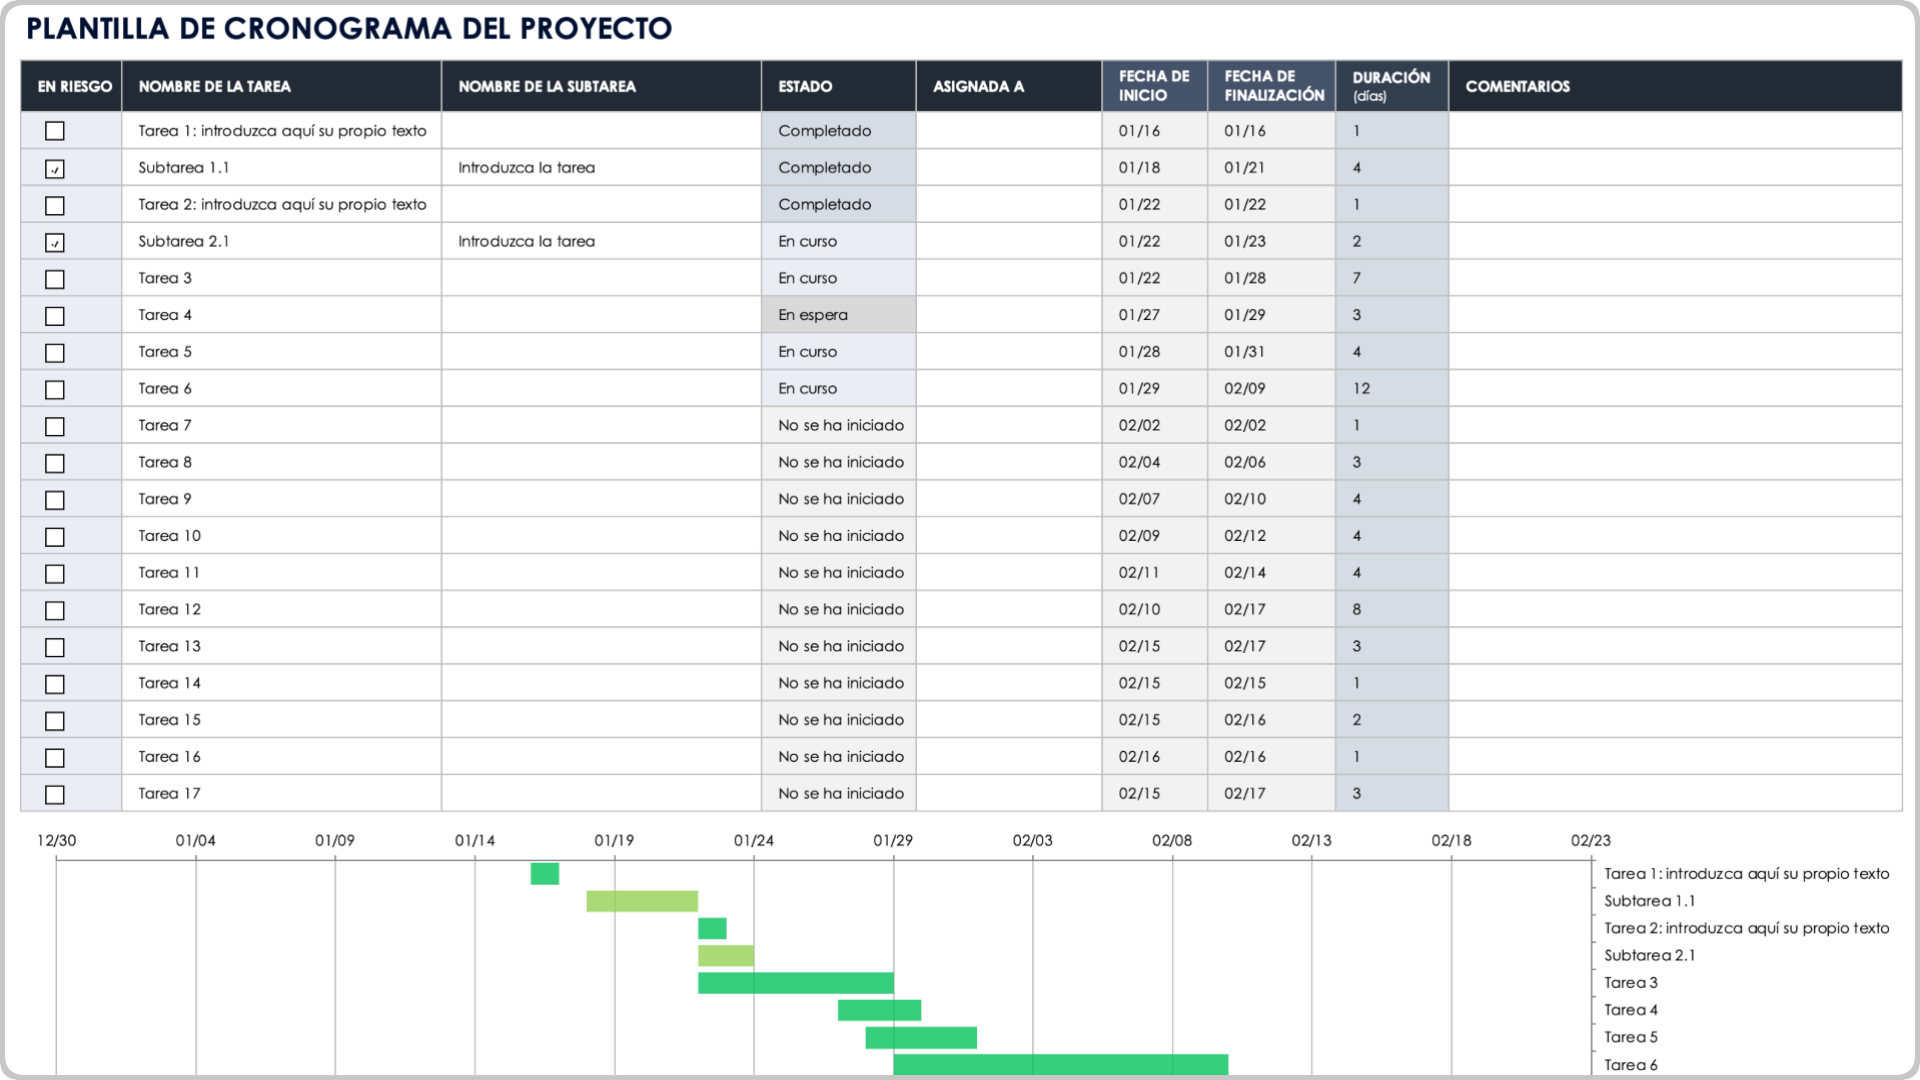Viewport: 1920px width, 1080px height.
Task: Select the EN RIESGO column header
Action: 72,86
